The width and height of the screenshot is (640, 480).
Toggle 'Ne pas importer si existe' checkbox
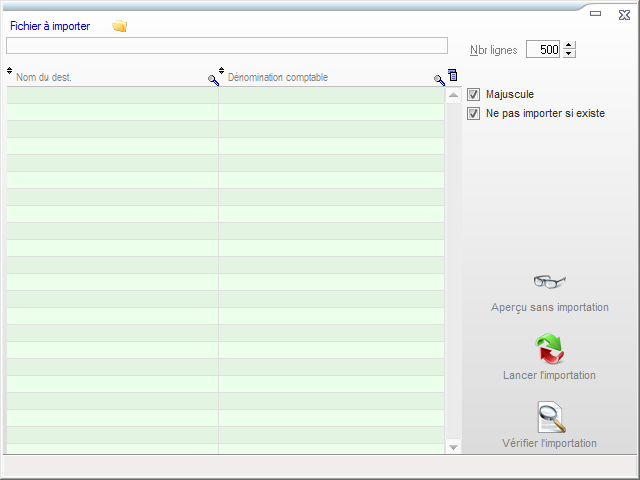pyautogui.click(x=474, y=113)
